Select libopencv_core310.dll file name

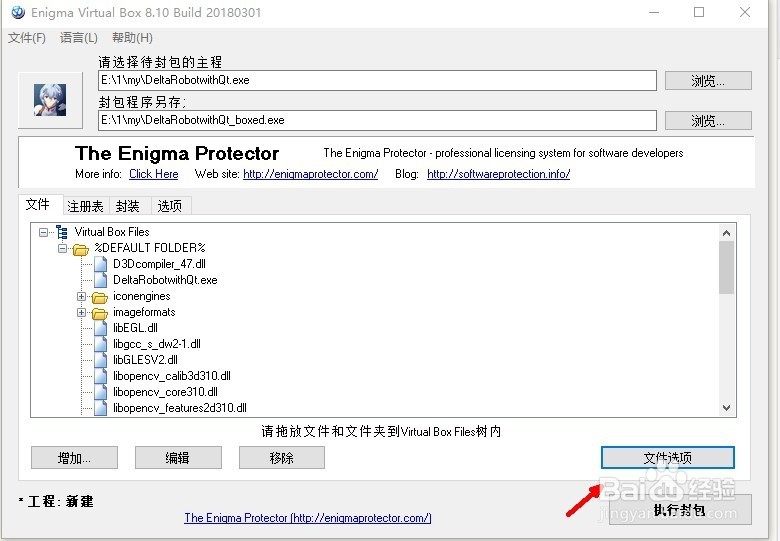click(165, 392)
